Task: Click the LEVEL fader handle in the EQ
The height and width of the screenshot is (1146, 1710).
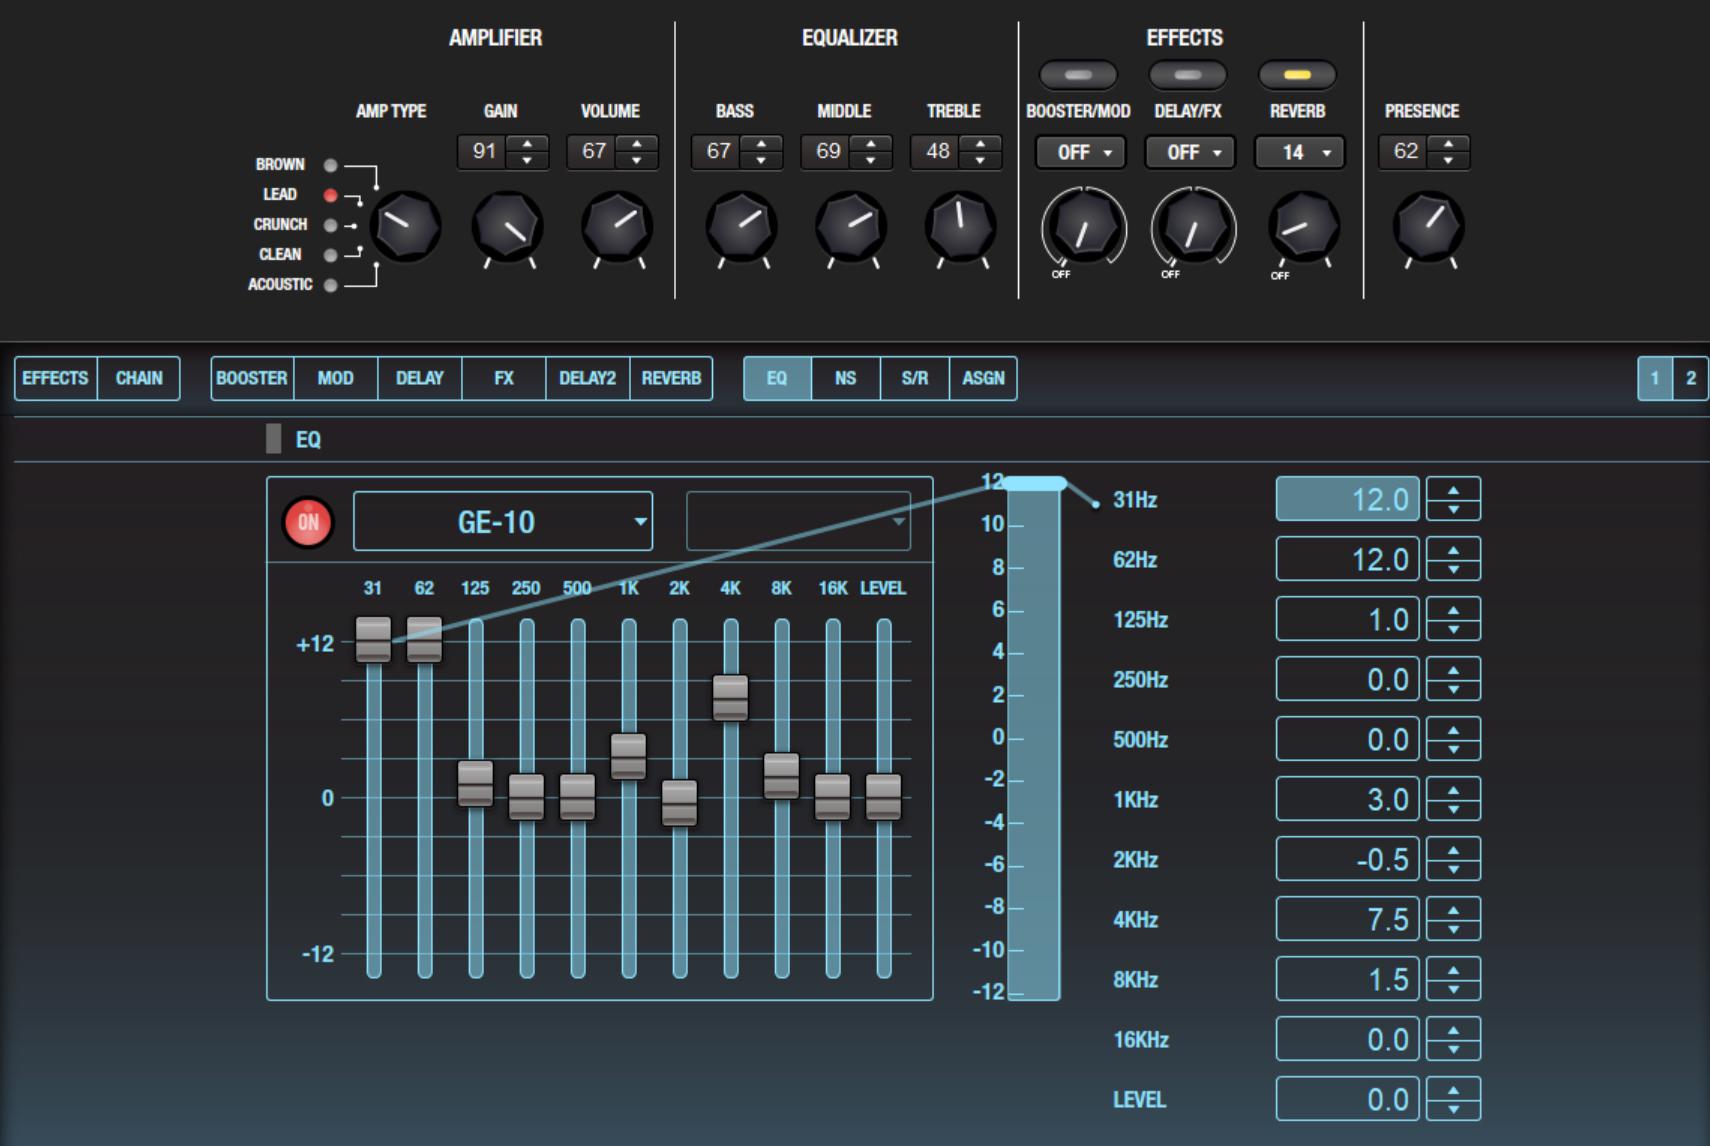Action: pos(884,797)
